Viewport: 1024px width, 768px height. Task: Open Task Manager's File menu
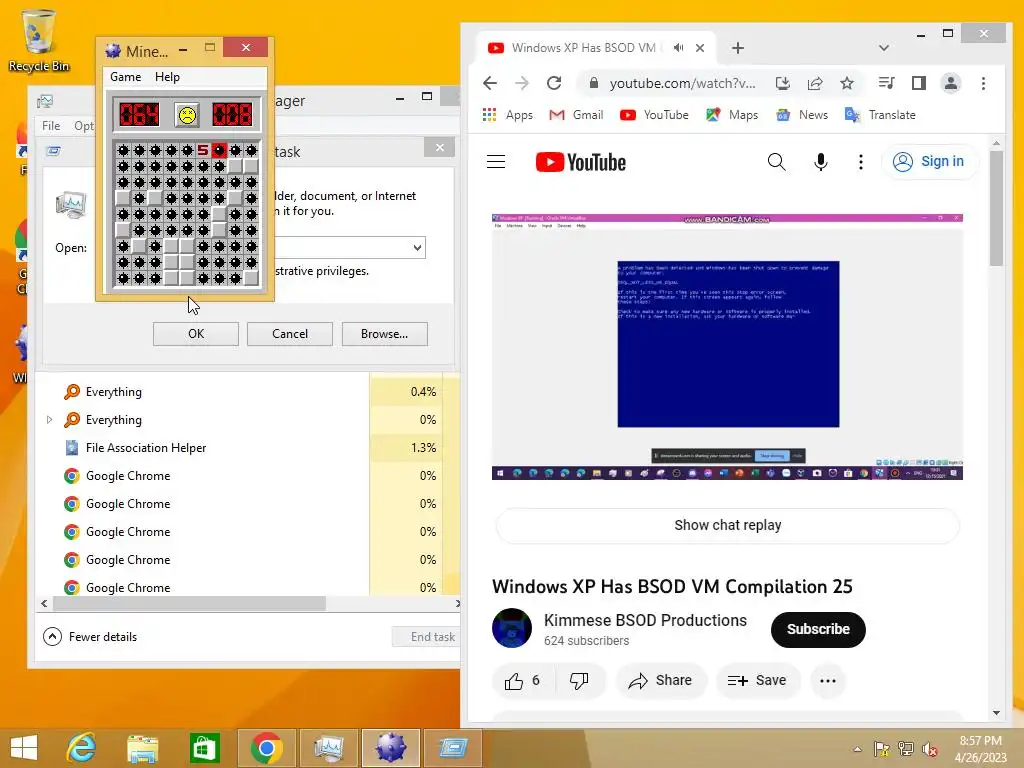(x=51, y=125)
